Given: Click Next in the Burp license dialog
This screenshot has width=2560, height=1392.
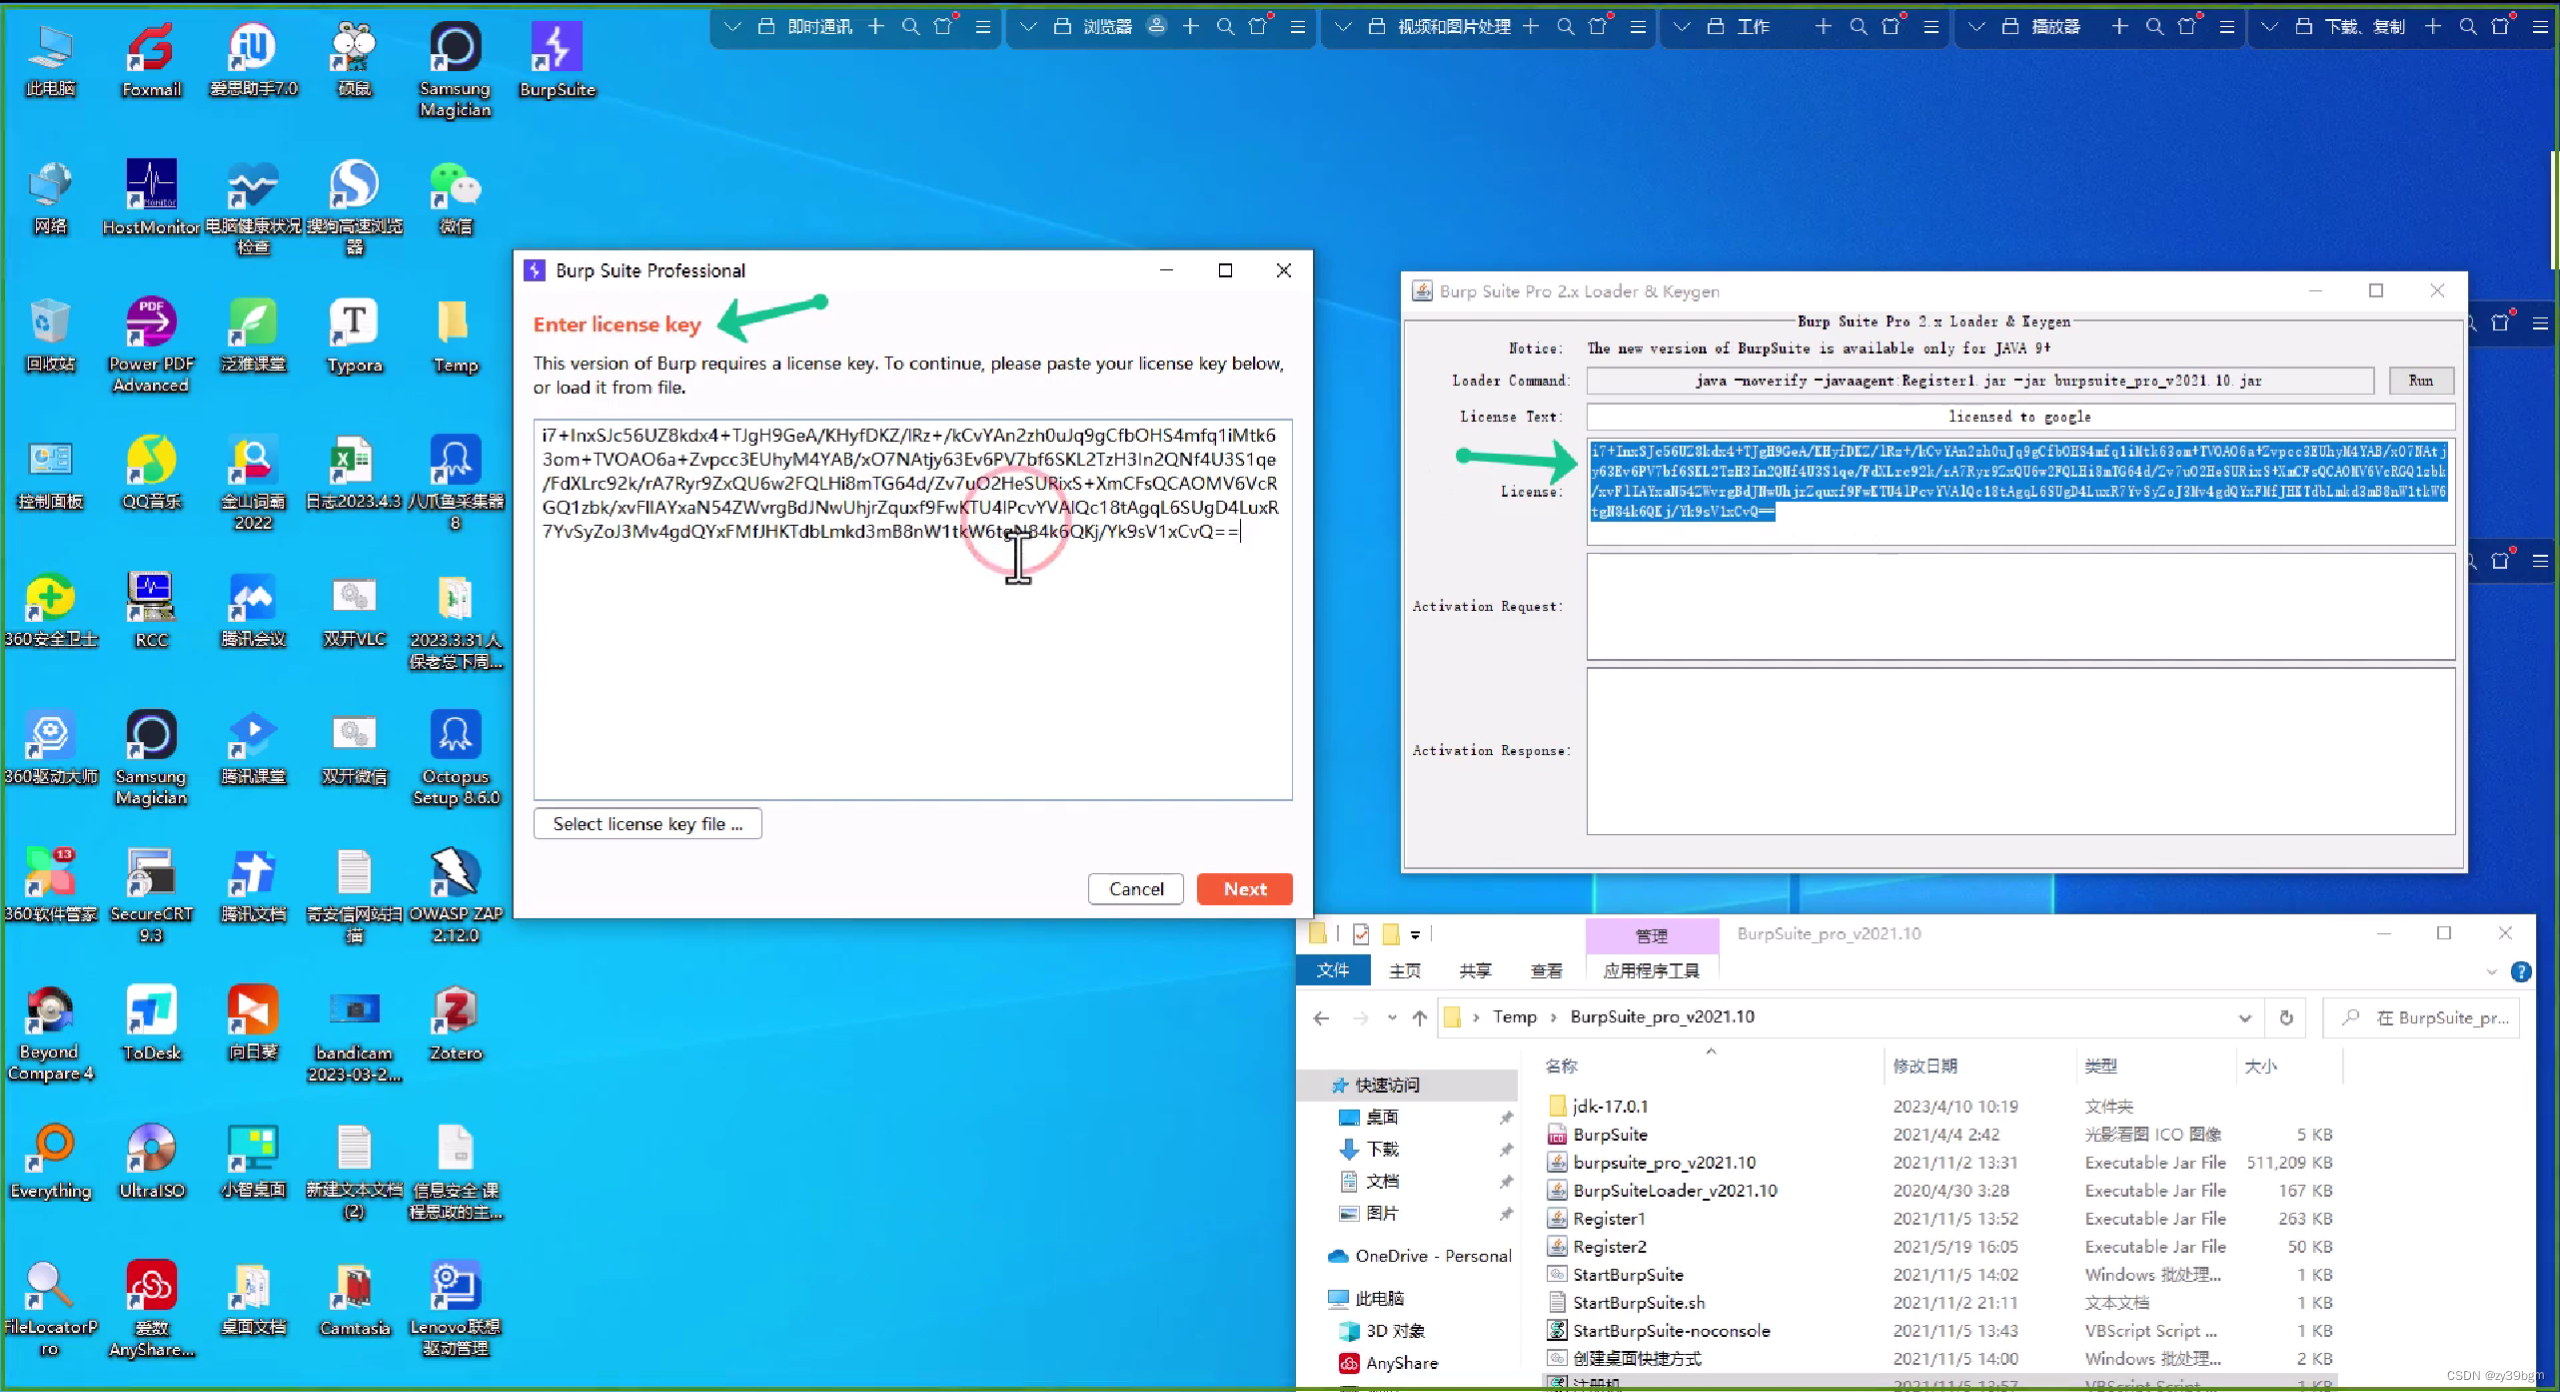Looking at the screenshot, I should [x=1243, y=889].
